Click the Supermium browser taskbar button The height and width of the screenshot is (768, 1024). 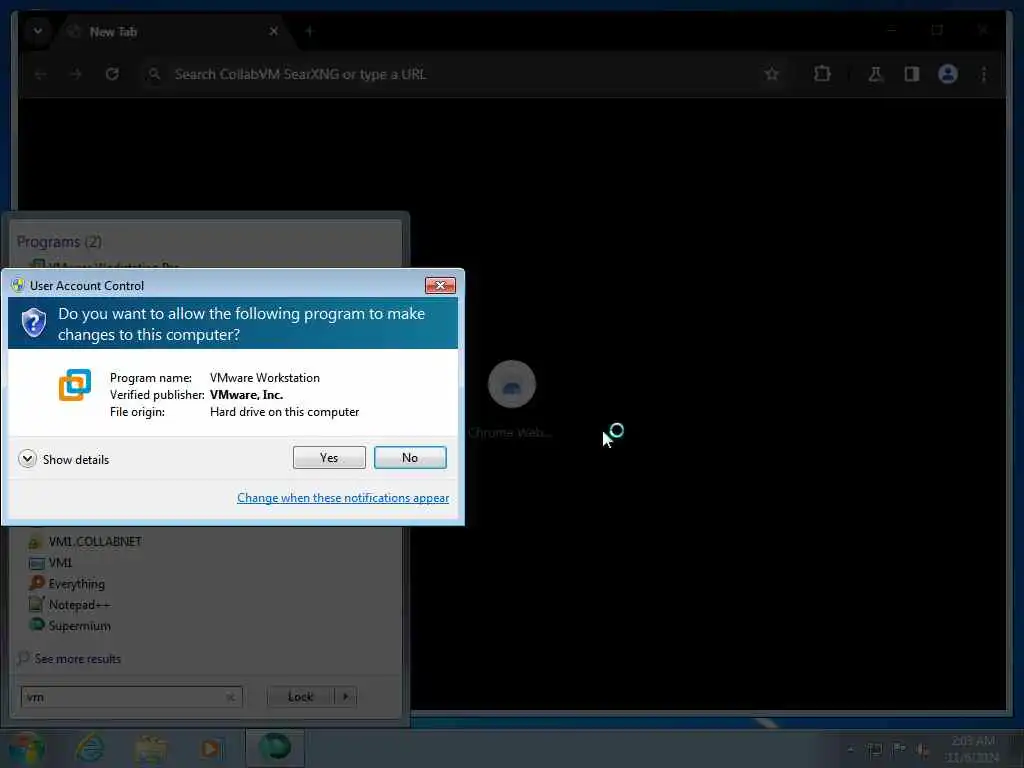click(x=275, y=748)
